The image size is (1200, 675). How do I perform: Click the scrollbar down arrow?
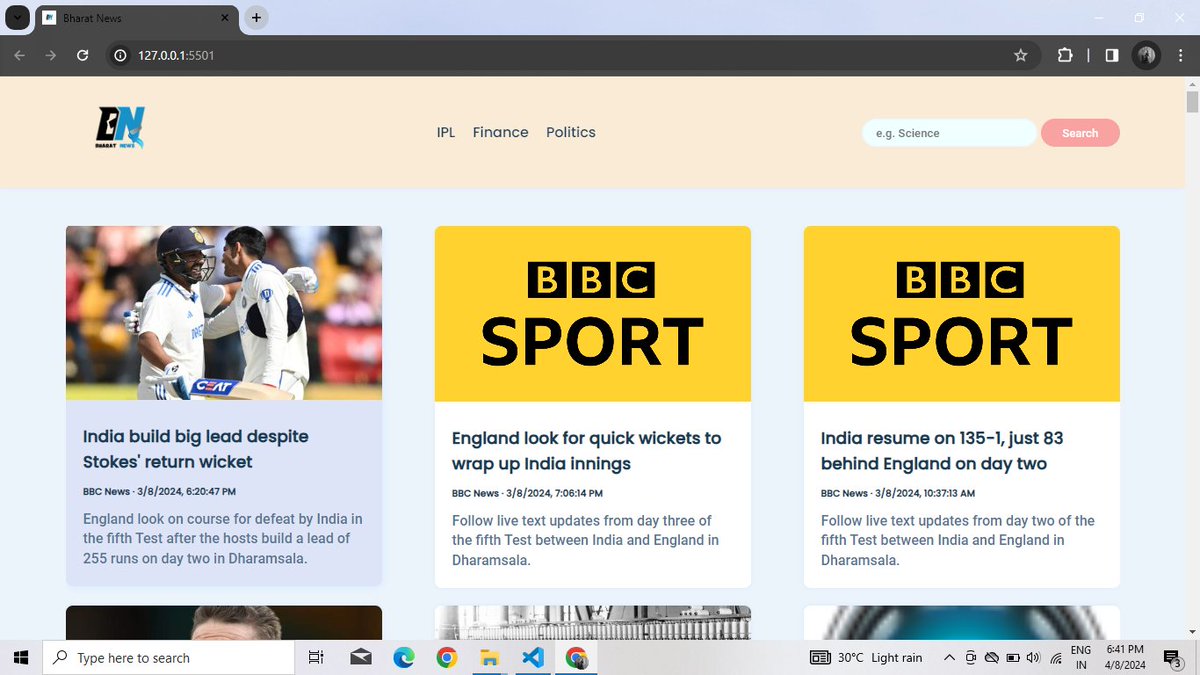1192,631
